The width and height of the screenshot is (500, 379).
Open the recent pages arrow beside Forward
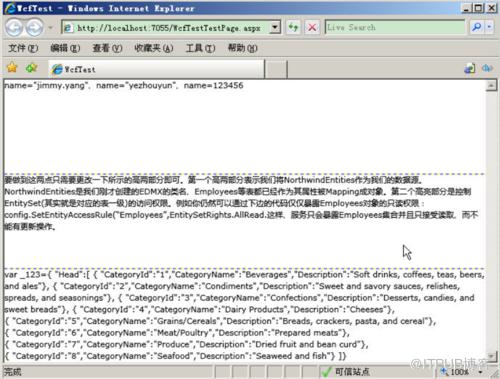(x=50, y=28)
